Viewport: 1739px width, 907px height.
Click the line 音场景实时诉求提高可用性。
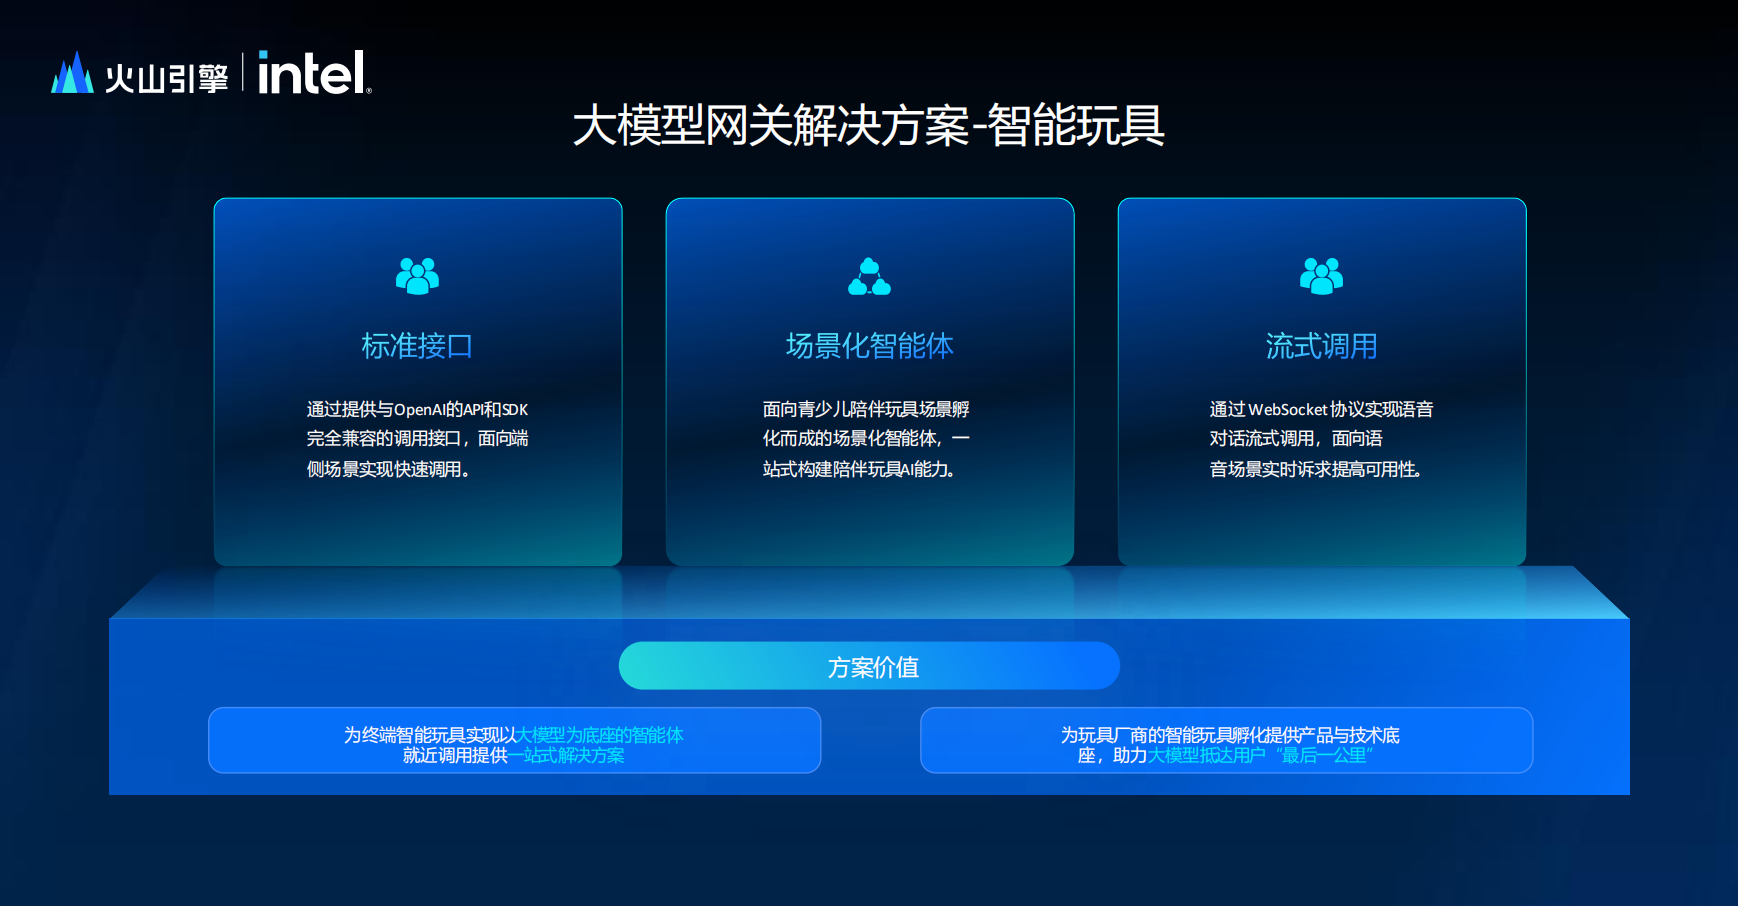click(1316, 469)
